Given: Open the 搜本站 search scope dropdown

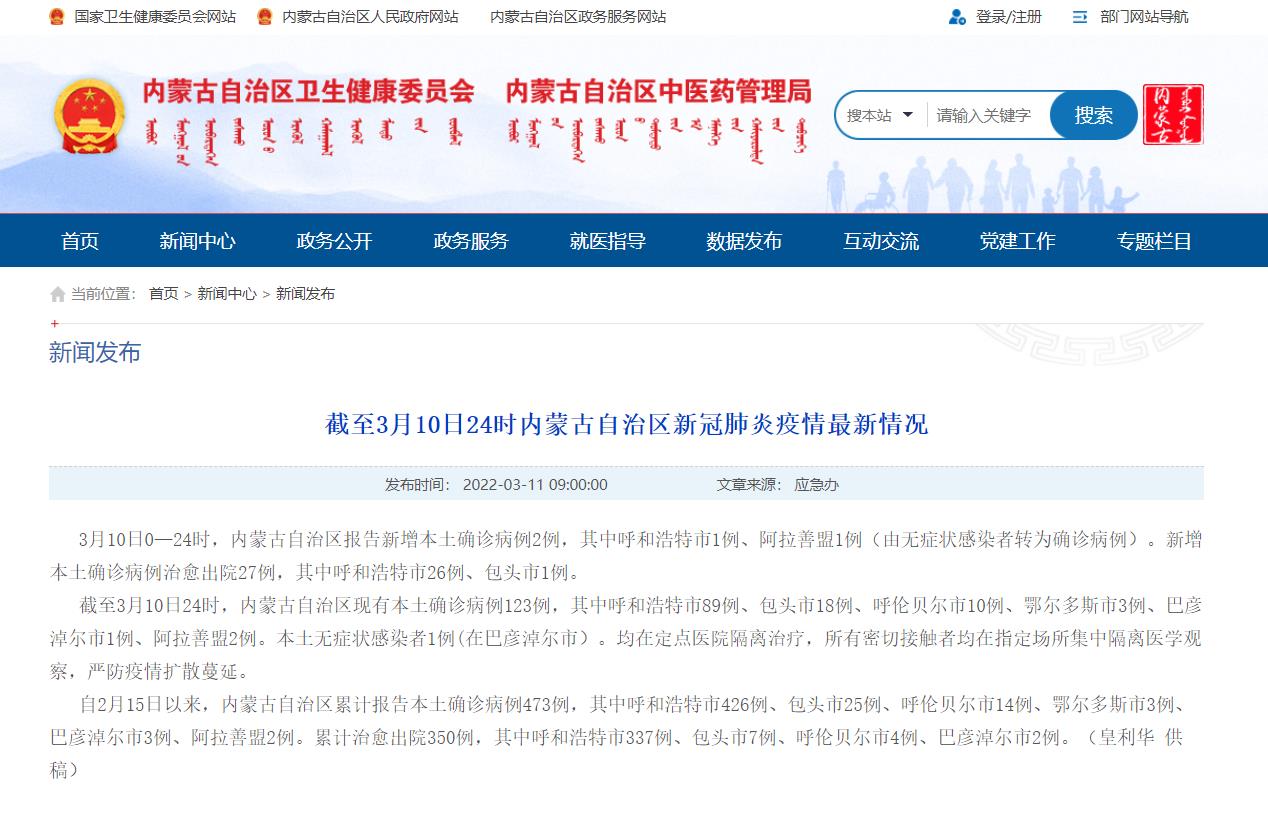Looking at the screenshot, I should tap(880, 115).
